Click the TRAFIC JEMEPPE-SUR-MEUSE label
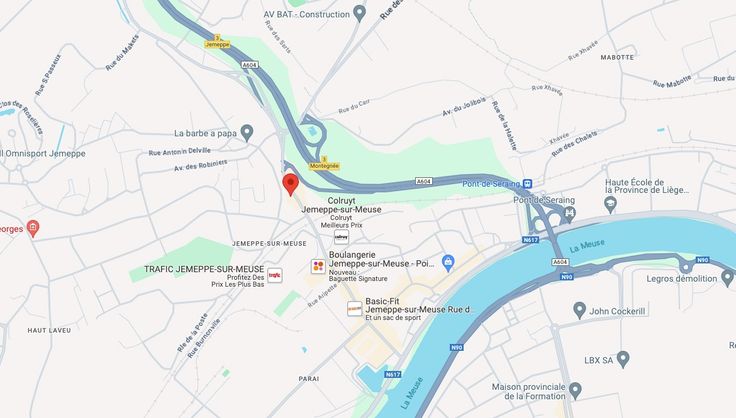The image size is (736, 418). coord(204,269)
